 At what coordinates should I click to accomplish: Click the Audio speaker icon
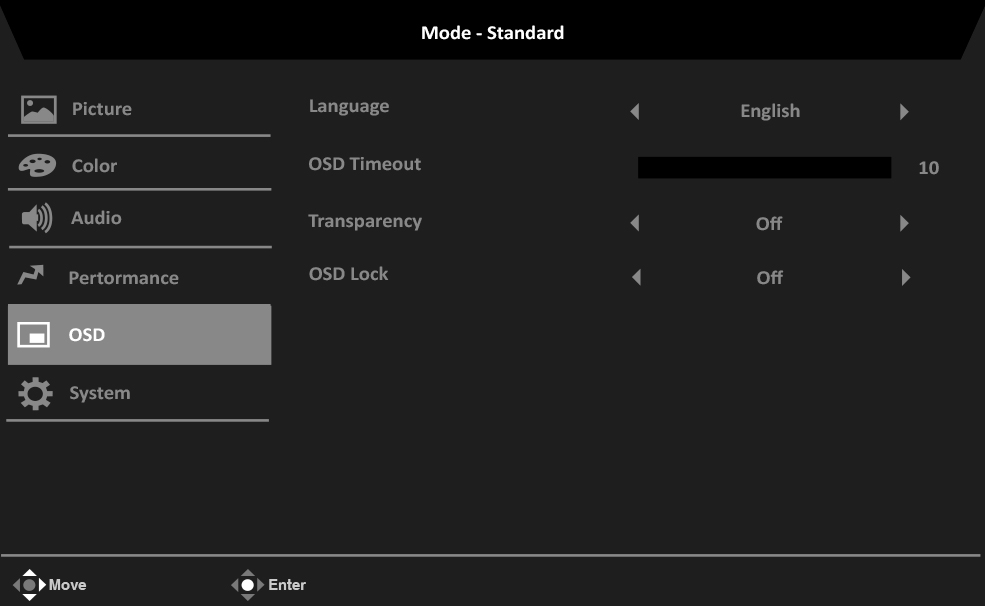[x=37, y=219]
